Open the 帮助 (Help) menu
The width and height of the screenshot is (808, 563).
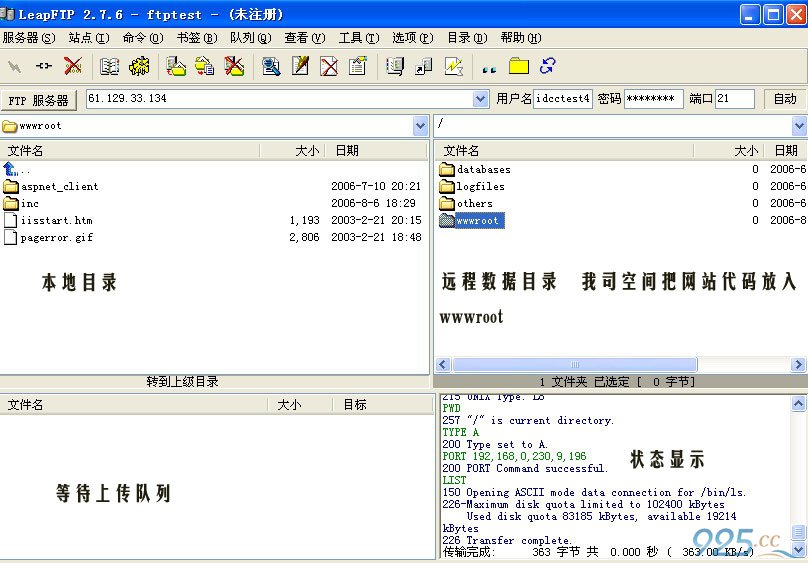(x=520, y=38)
